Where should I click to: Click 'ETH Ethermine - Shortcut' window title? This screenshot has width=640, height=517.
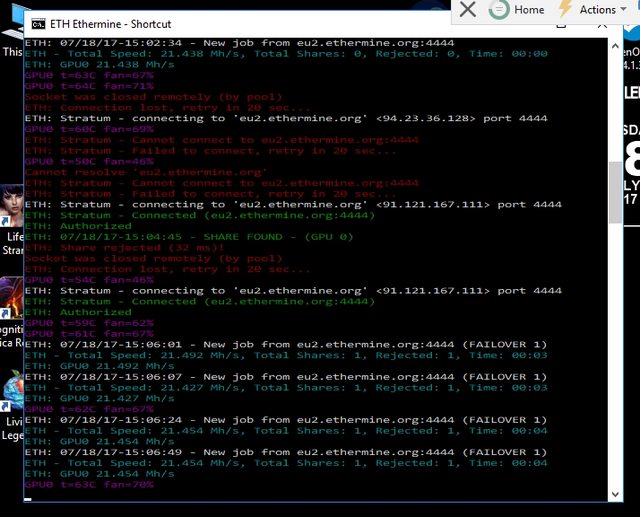(x=111, y=24)
